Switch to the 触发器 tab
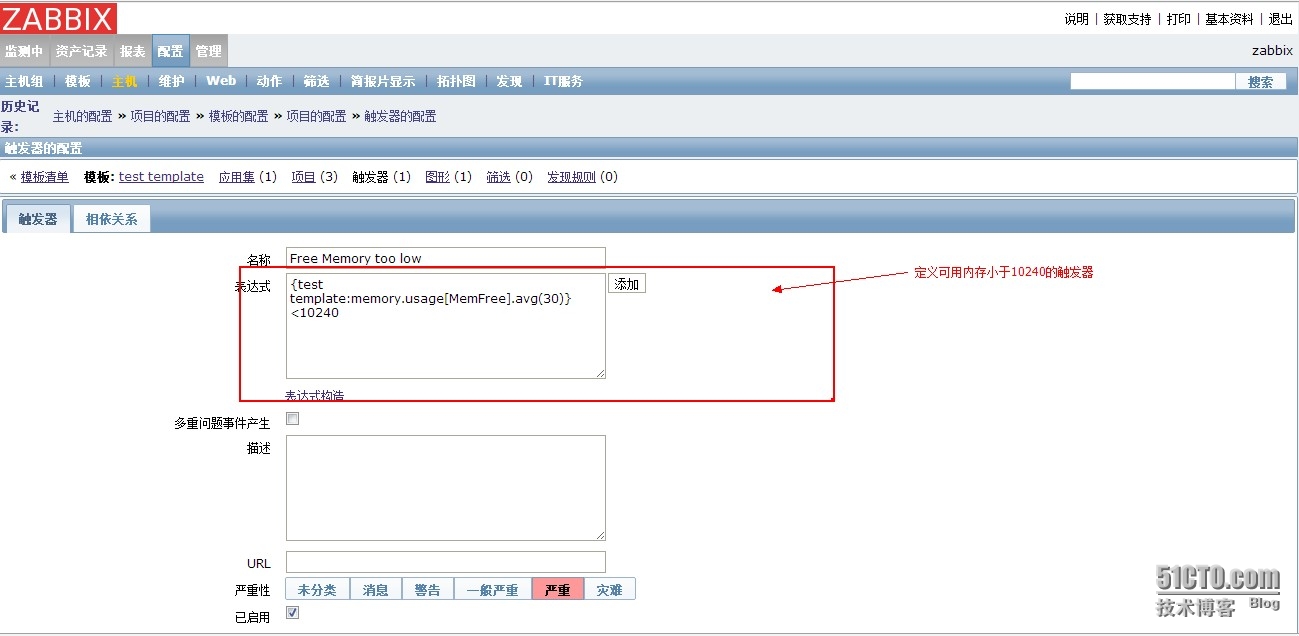The image size is (1299, 636). point(38,219)
